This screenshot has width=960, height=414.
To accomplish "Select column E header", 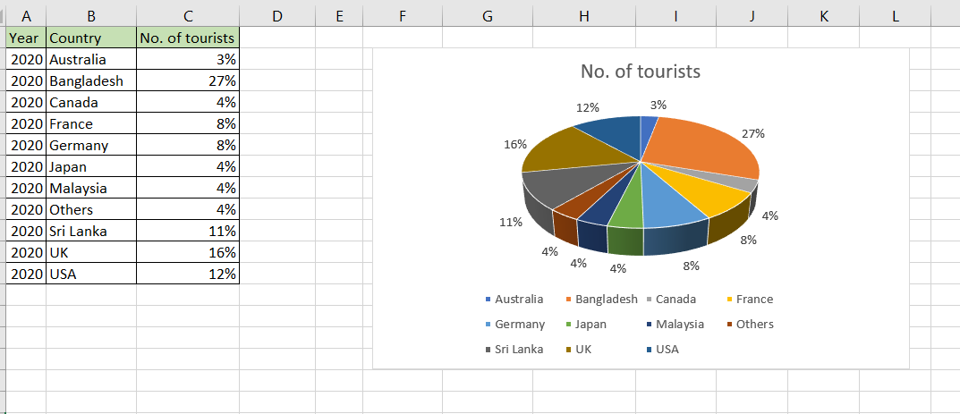I will [x=339, y=17].
